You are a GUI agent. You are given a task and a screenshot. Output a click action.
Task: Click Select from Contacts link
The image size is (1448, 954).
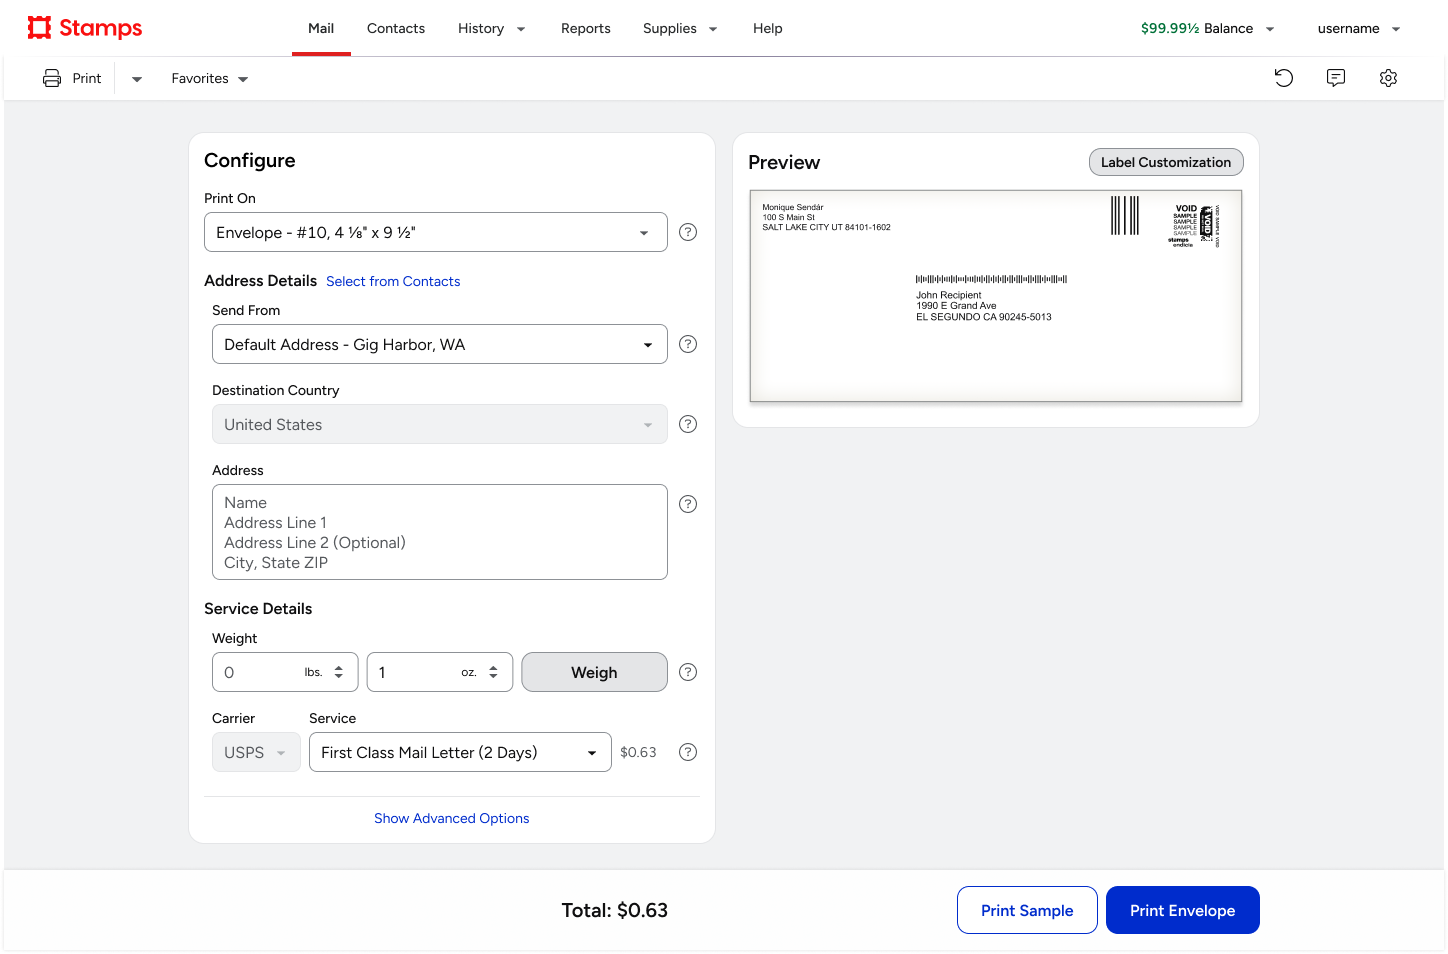(x=393, y=282)
